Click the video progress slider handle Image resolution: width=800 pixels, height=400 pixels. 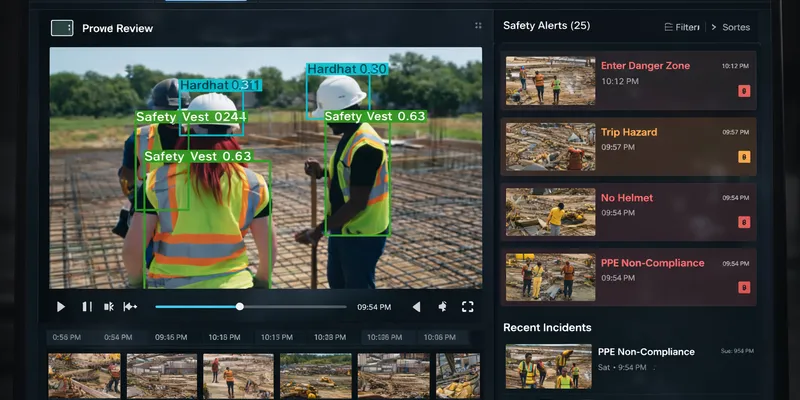[240, 307]
